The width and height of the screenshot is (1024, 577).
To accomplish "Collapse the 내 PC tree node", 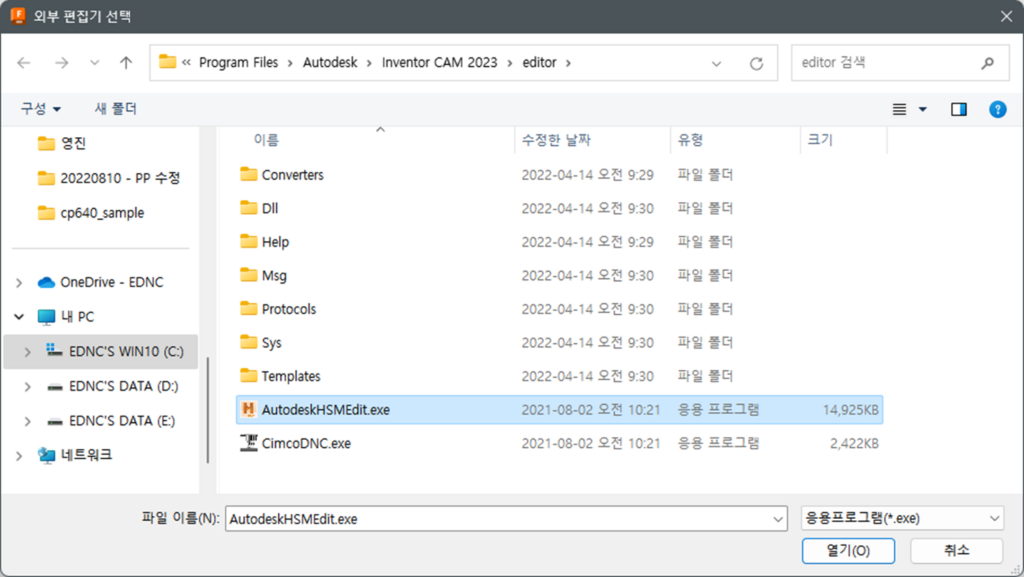I will tap(19, 317).
